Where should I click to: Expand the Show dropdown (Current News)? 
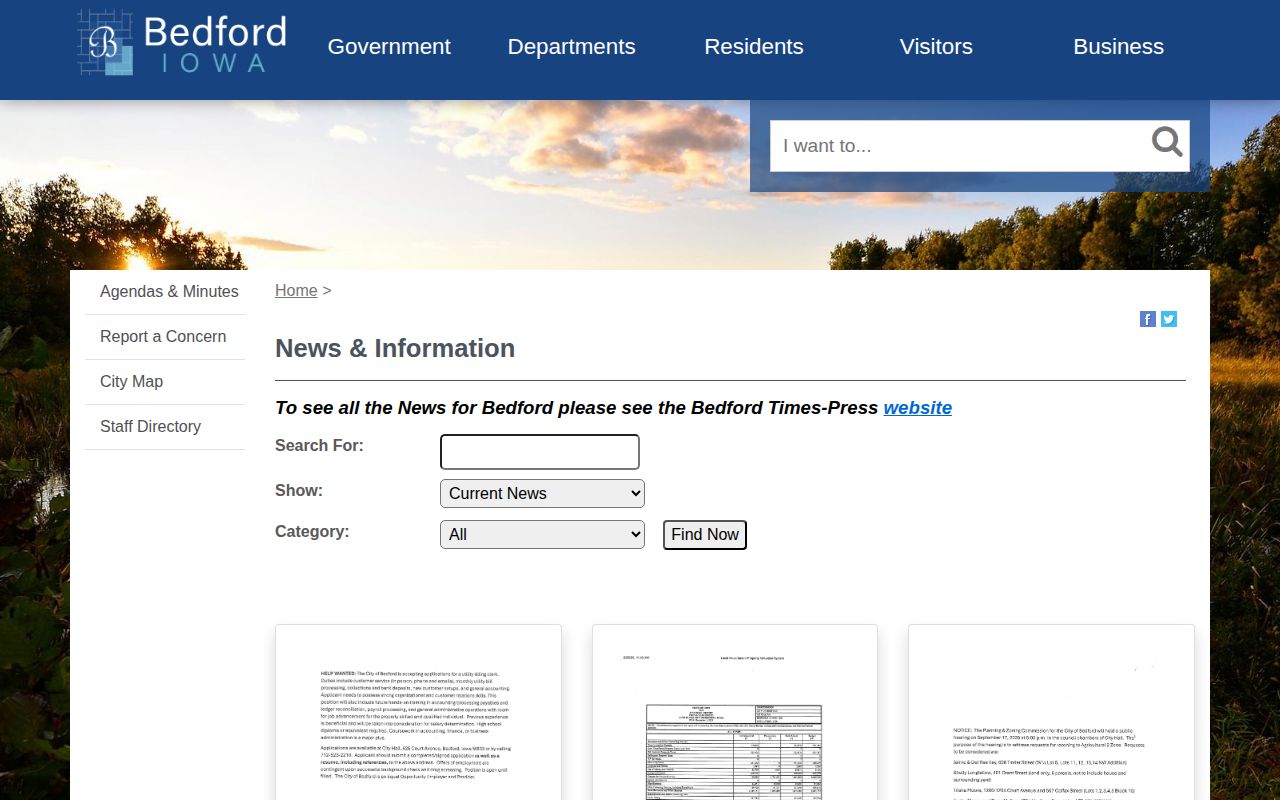pyautogui.click(x=542, y=493)
